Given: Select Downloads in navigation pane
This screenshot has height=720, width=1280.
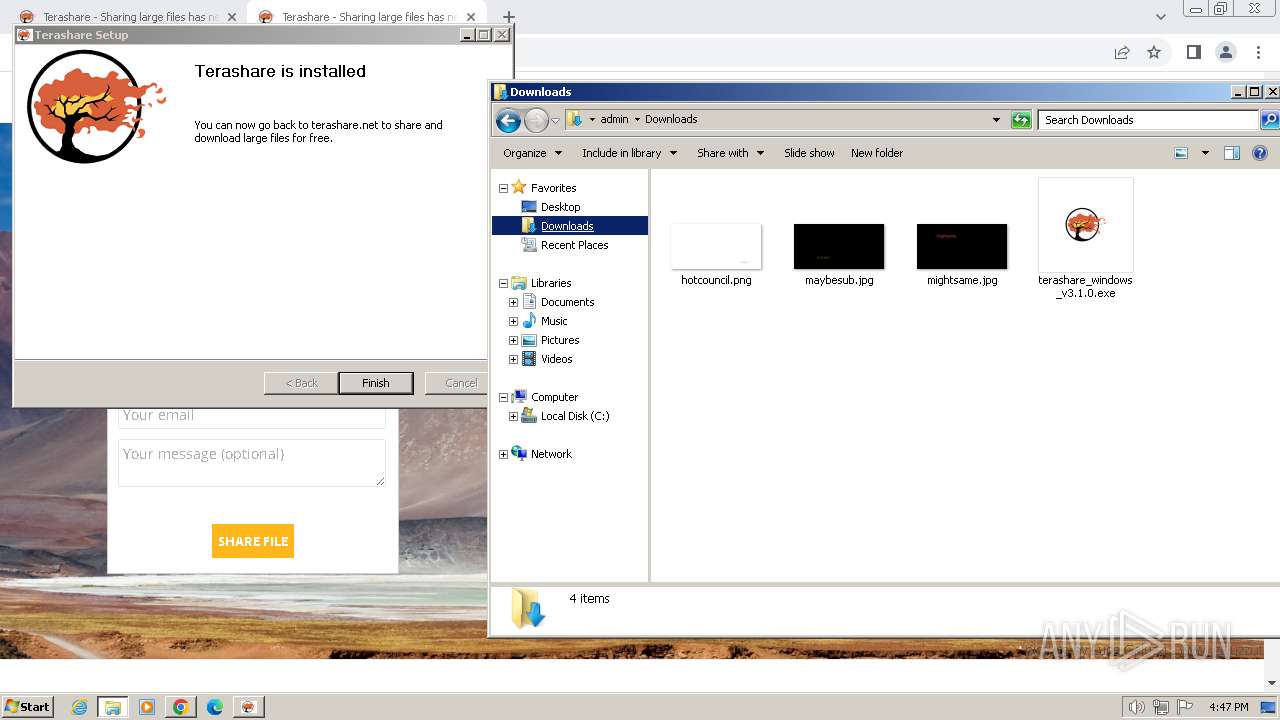Looking at the screenshot, I should click(x=567, y=226).
